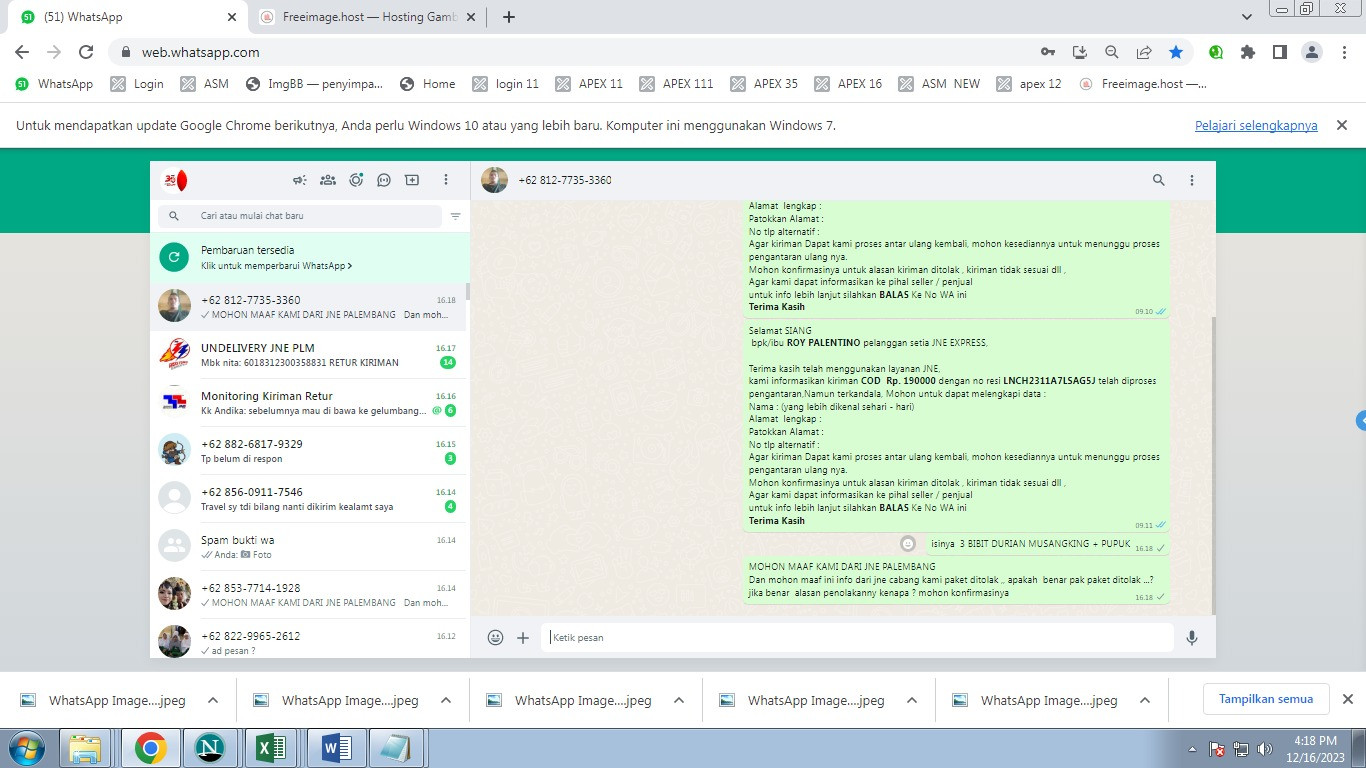Record a voice message with the microphone
Image resolution: width=1366 pixels, height=768 pixels.
tap(1192, 637)
